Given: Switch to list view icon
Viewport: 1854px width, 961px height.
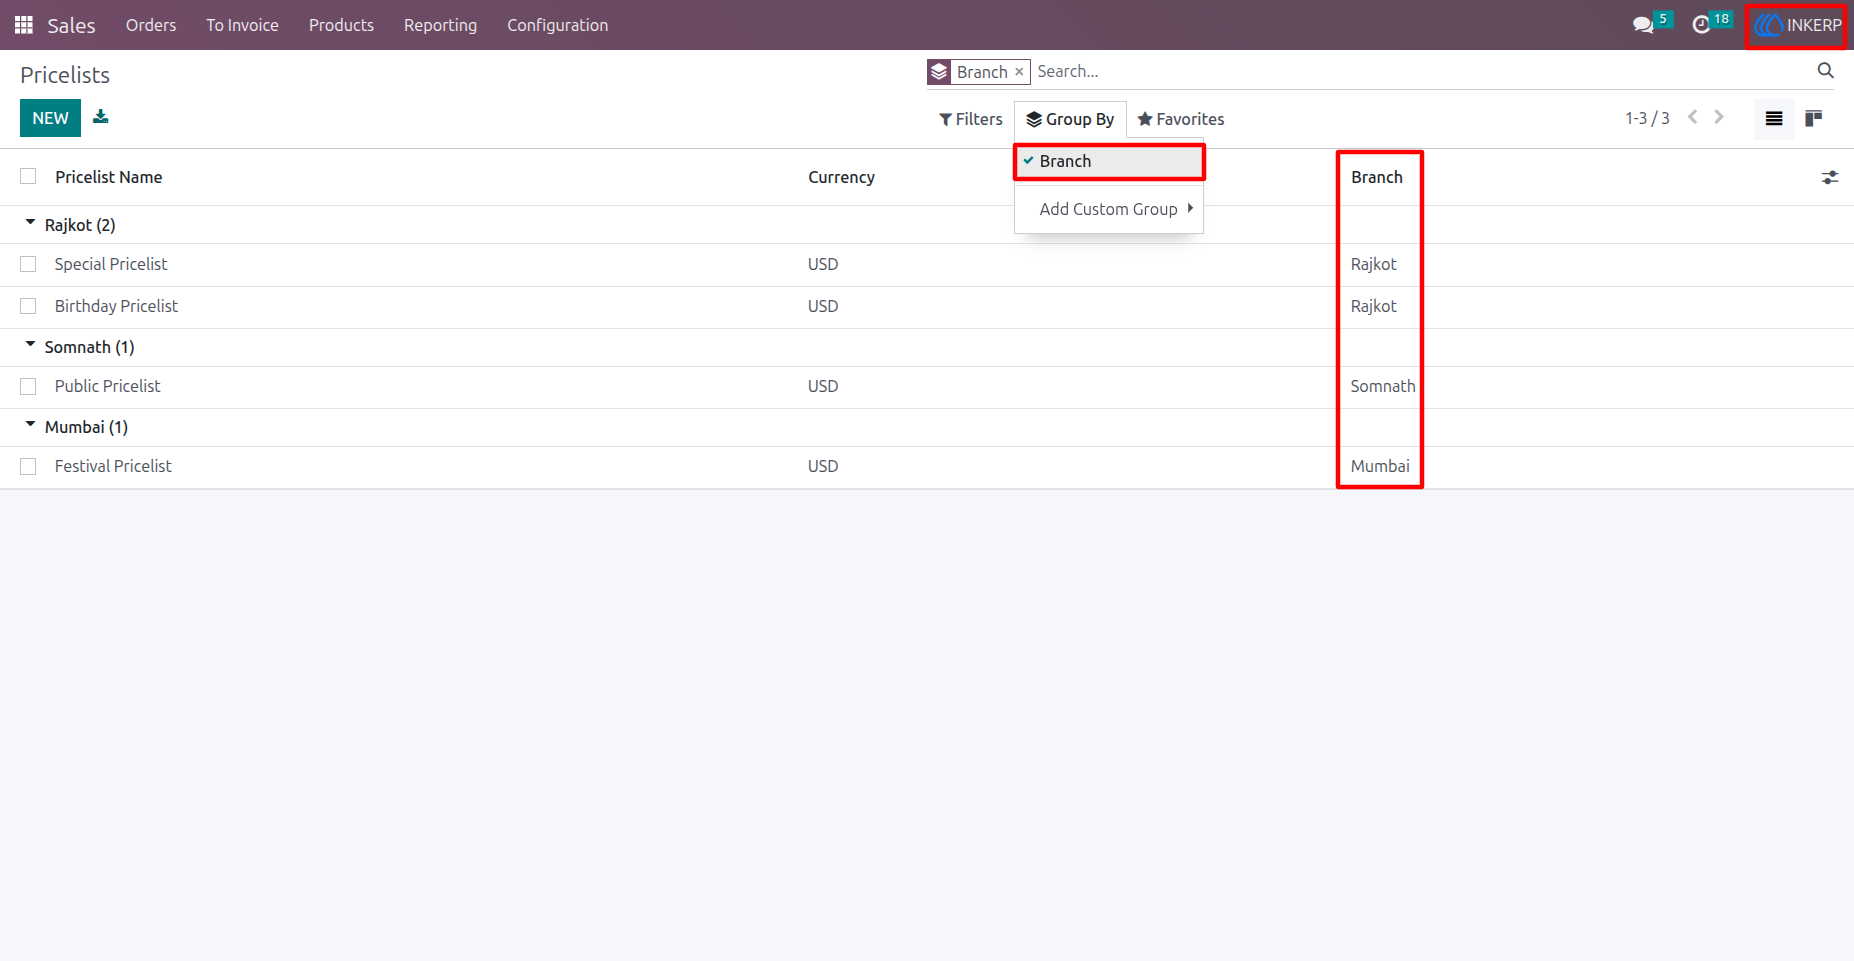Looking at the screenshot, I should (x=1774, y=119).
